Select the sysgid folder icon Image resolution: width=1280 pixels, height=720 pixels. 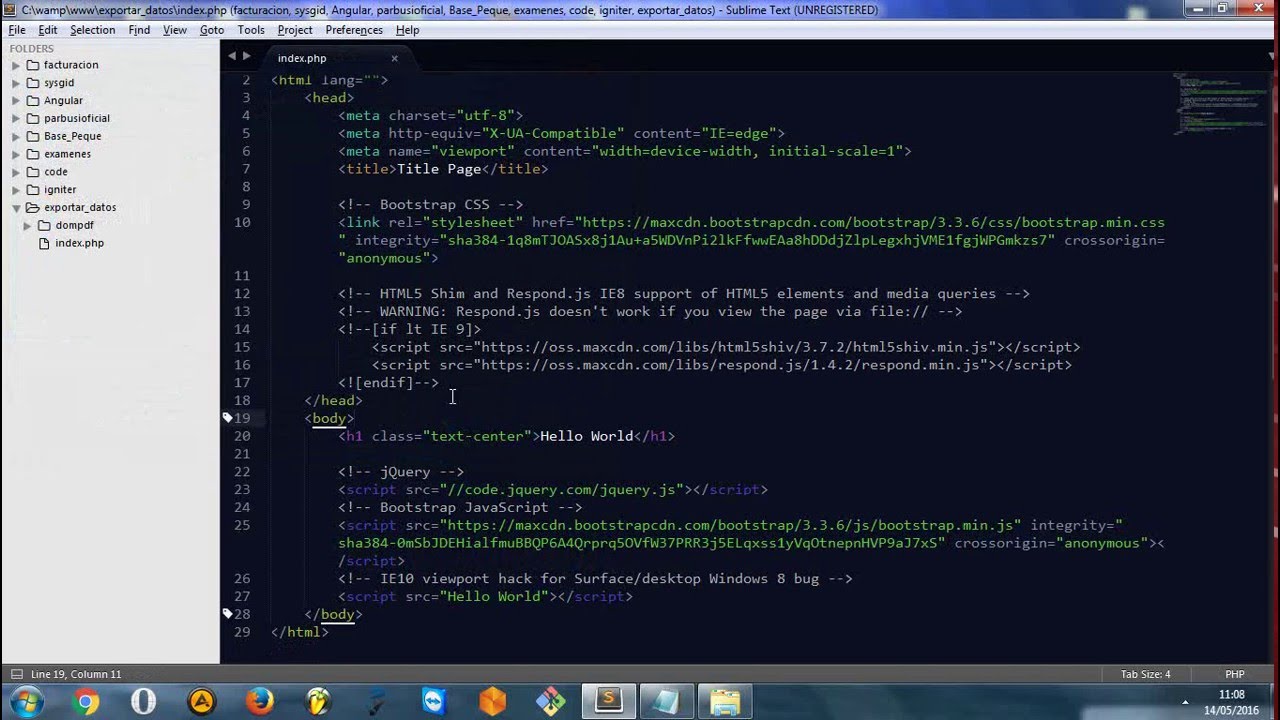33,83
